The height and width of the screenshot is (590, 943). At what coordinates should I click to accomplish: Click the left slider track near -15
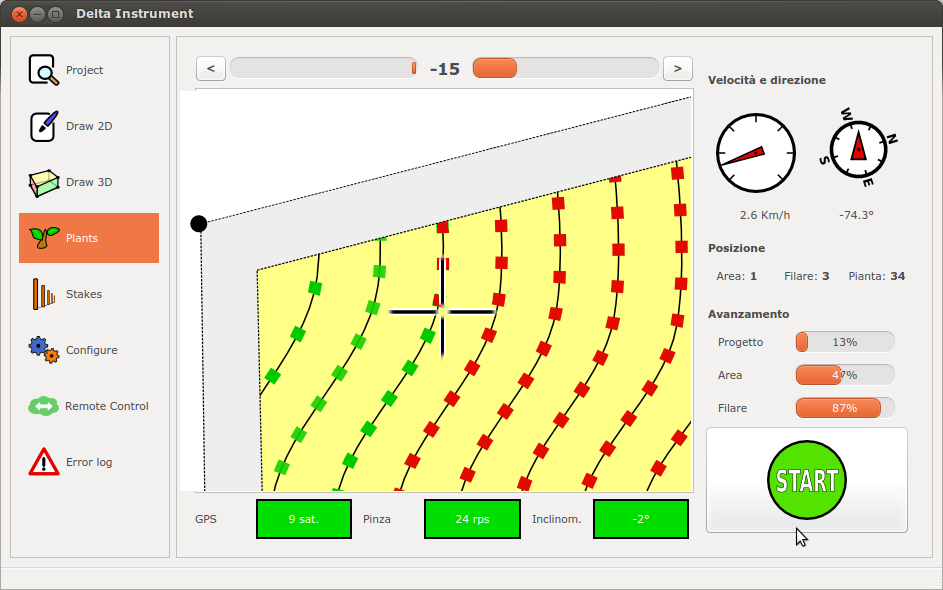(322, 68)
